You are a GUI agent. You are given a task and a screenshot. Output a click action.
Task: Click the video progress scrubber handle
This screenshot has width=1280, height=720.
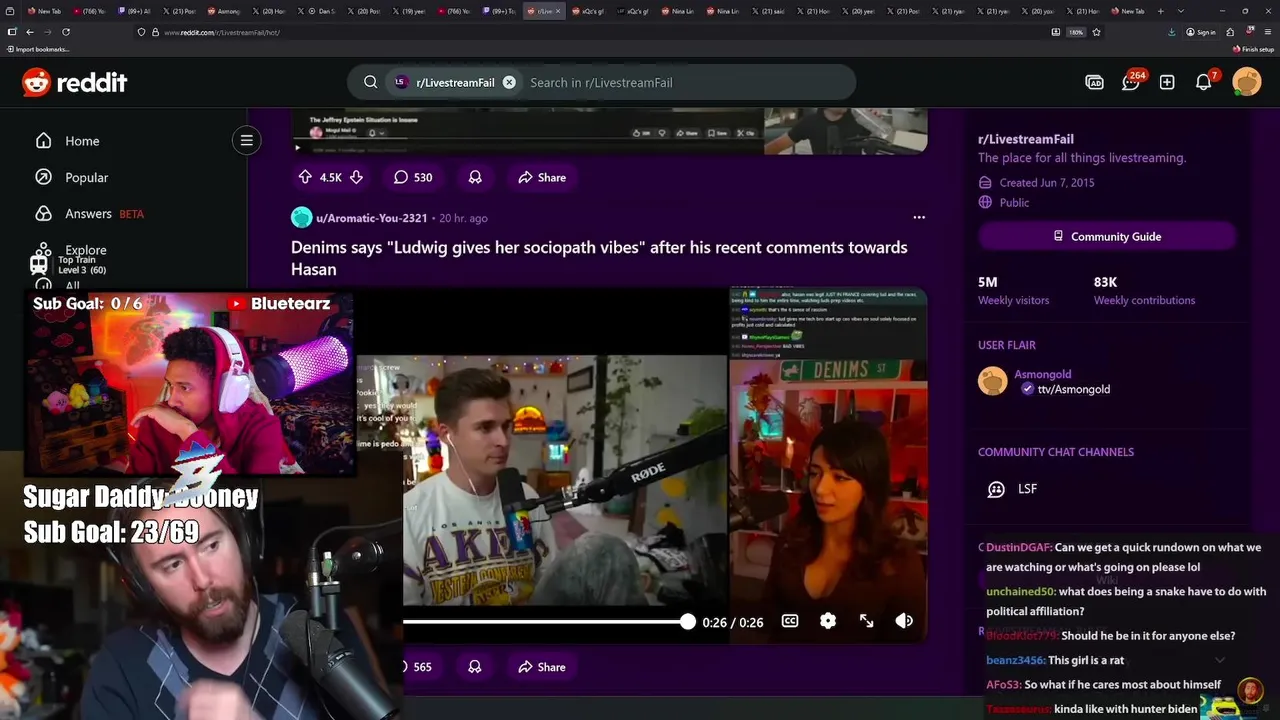click(x=687, y=621)
